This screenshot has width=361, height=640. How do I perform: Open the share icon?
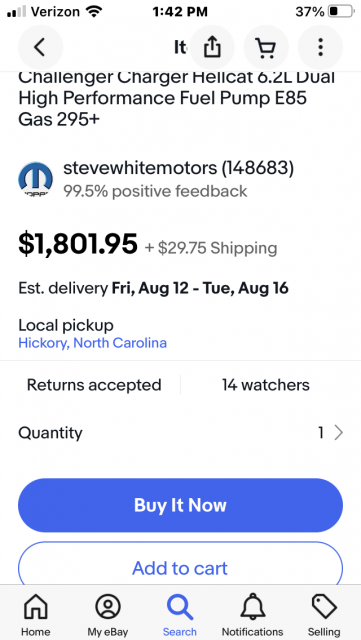coord(212,47)
